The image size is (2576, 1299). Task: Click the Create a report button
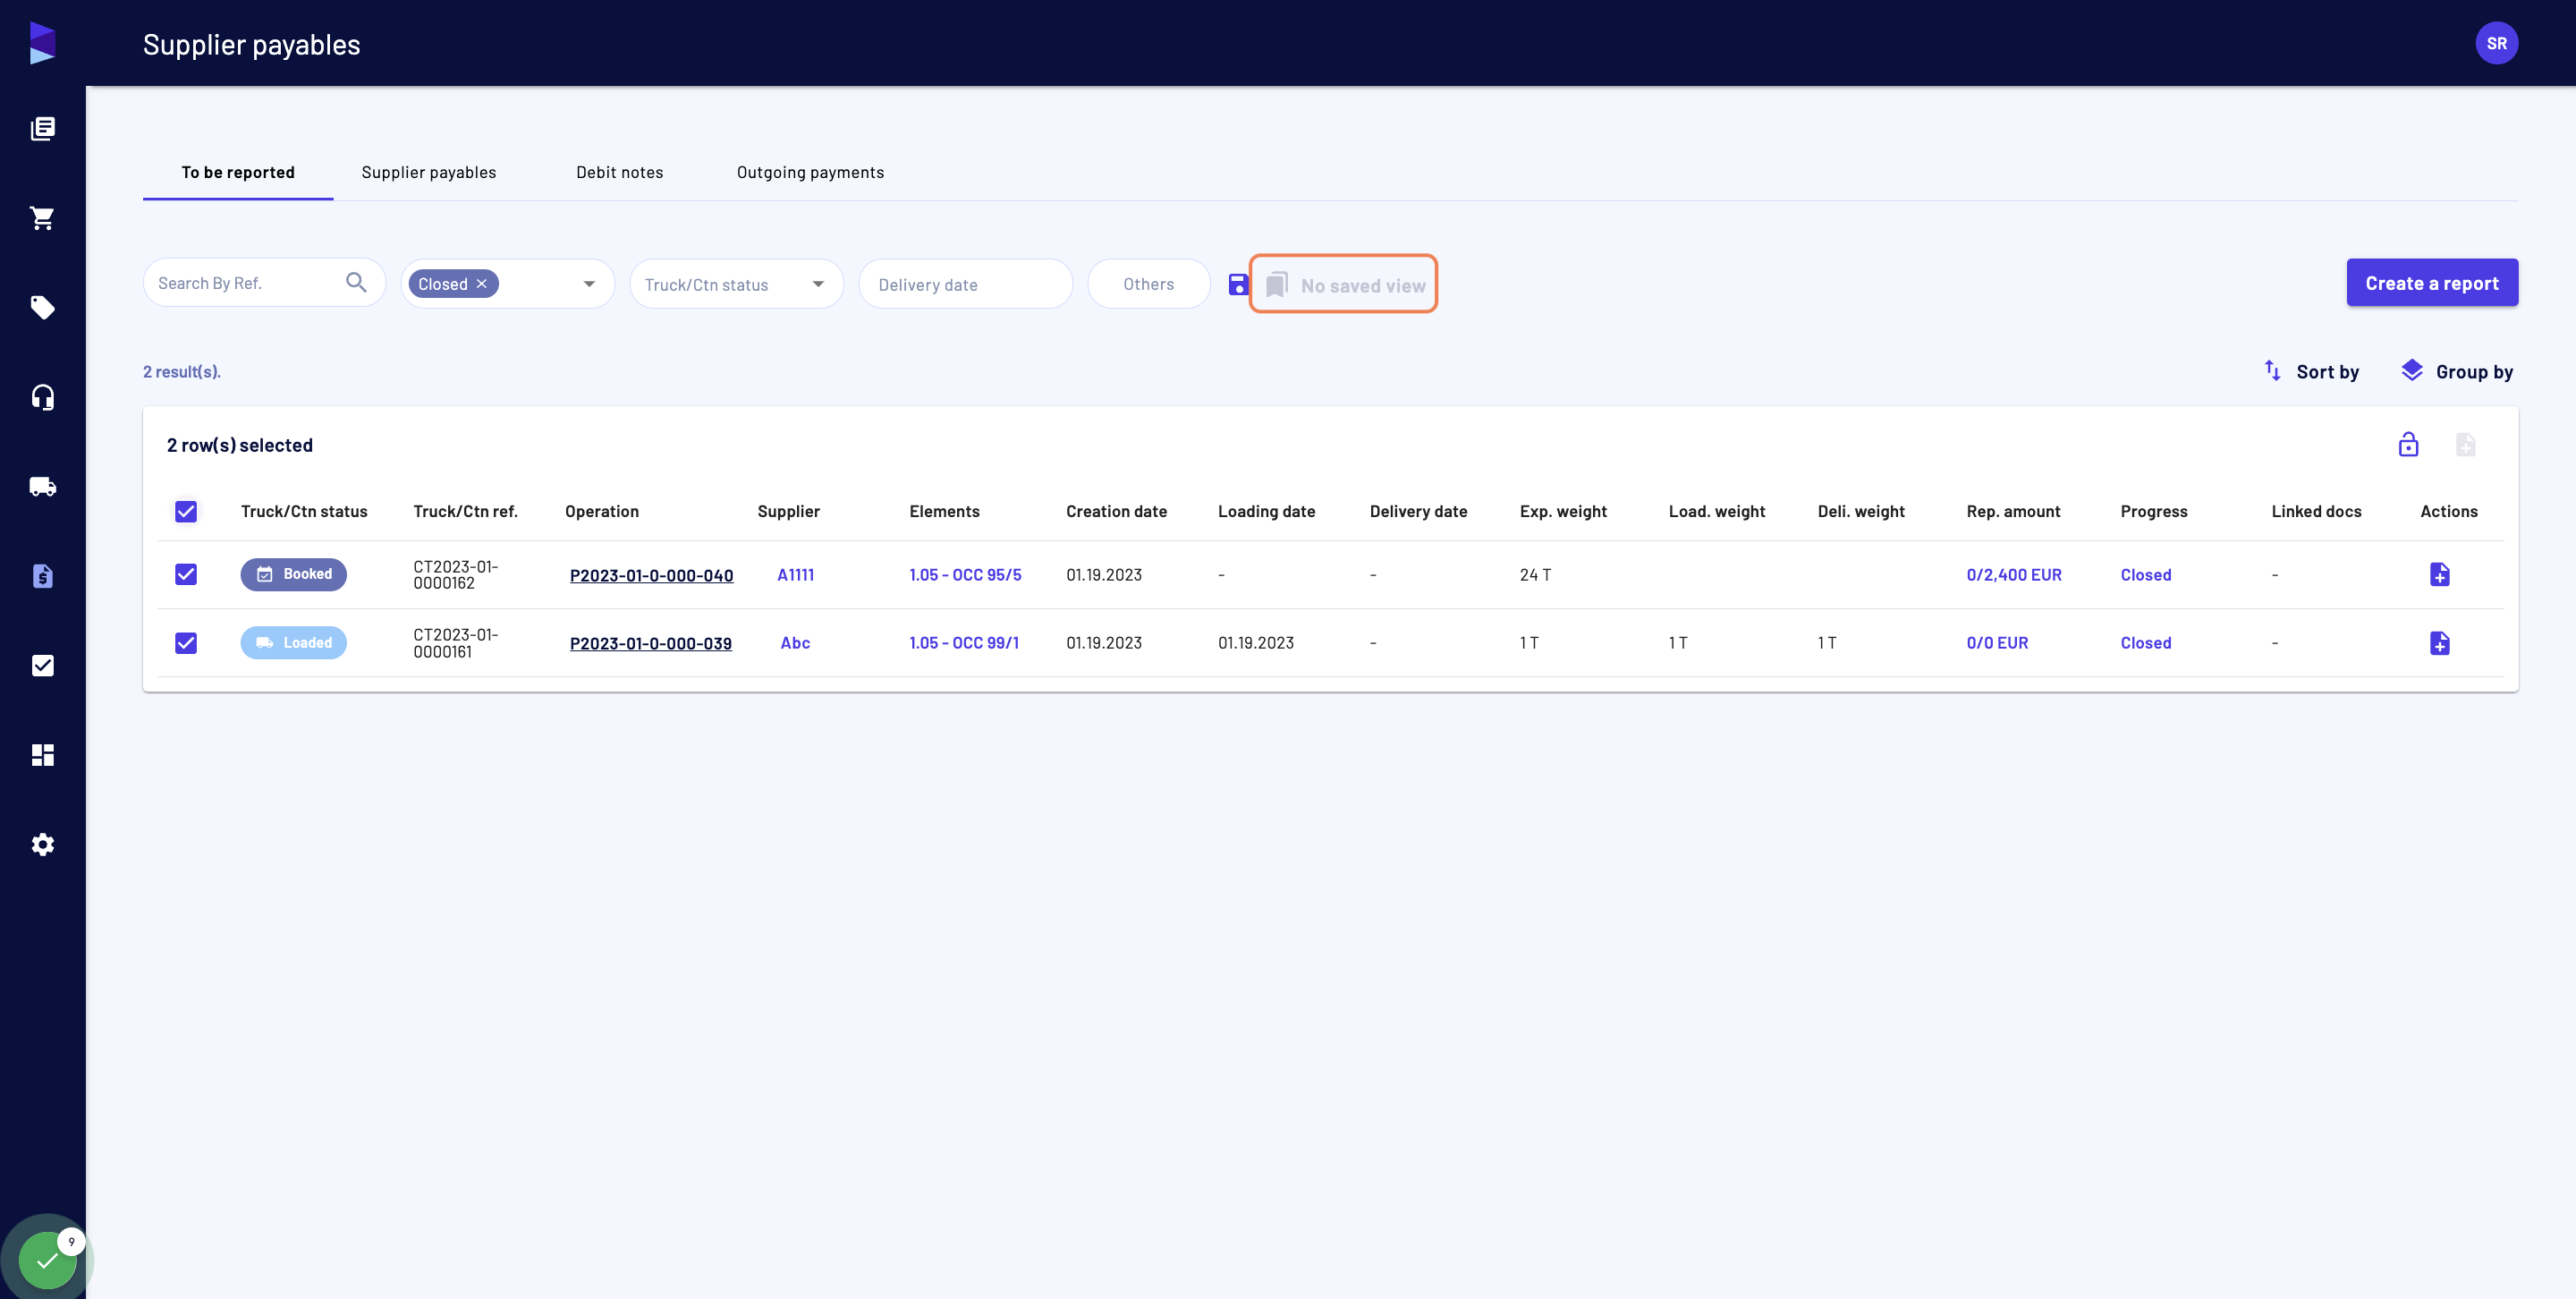click(x=2431, y=283)
